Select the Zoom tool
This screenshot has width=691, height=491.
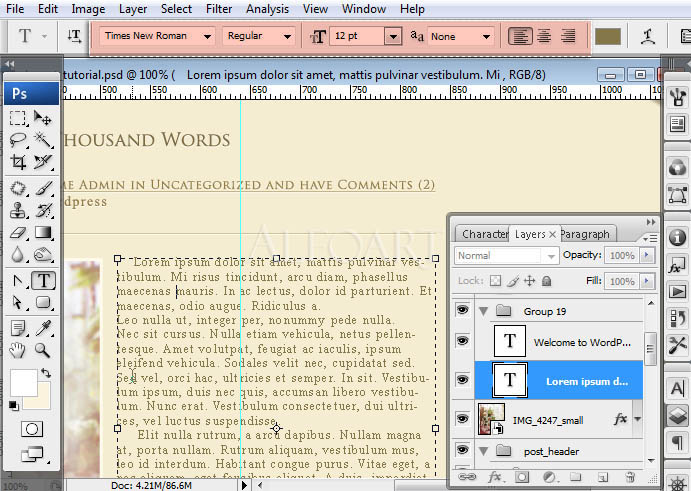[x=43, y=350]
